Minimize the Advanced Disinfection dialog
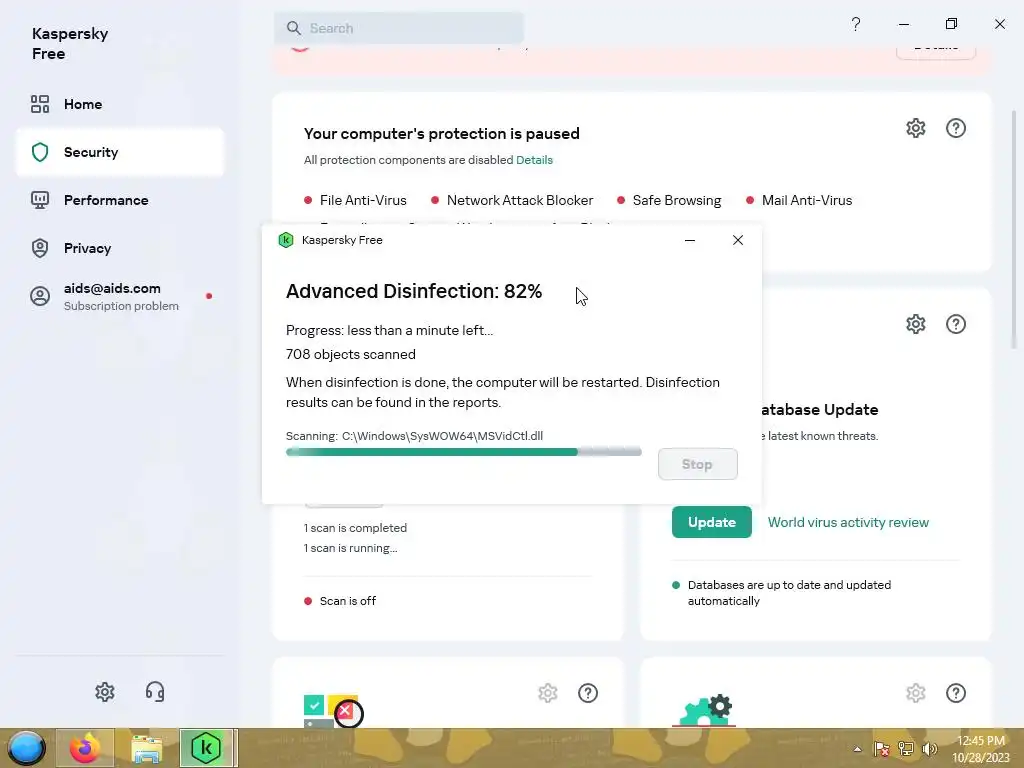 pos(690,240)
